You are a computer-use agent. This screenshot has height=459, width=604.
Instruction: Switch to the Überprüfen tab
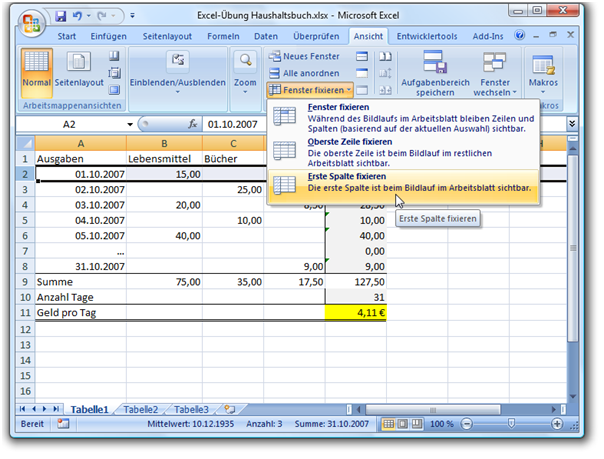click(316, 36)
